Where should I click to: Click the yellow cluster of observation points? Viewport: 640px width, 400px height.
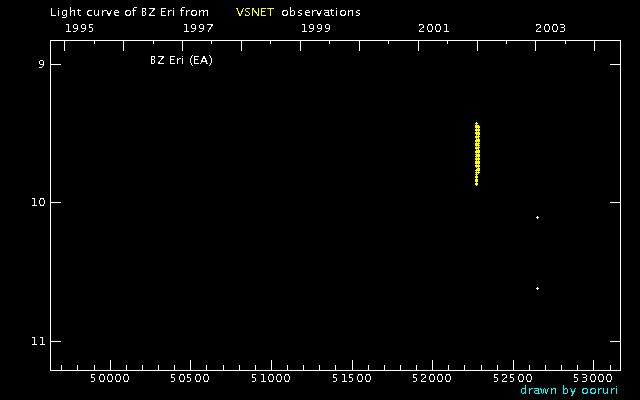(x=477, y=153)
